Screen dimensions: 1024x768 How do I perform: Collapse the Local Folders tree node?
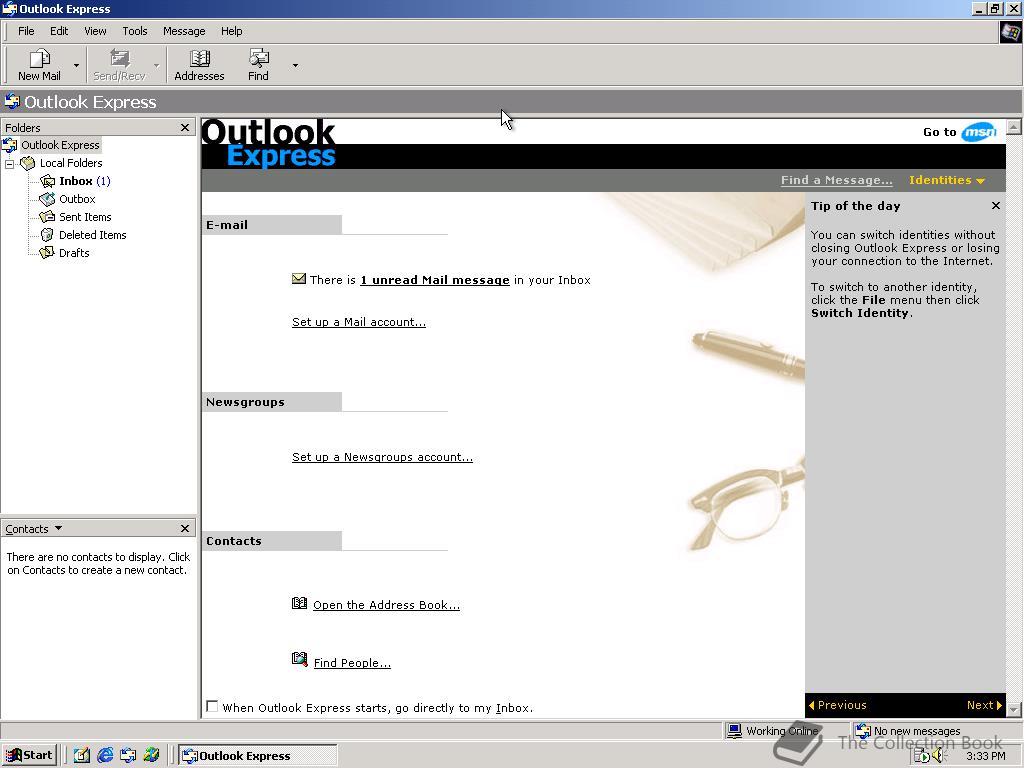(10, 163)
